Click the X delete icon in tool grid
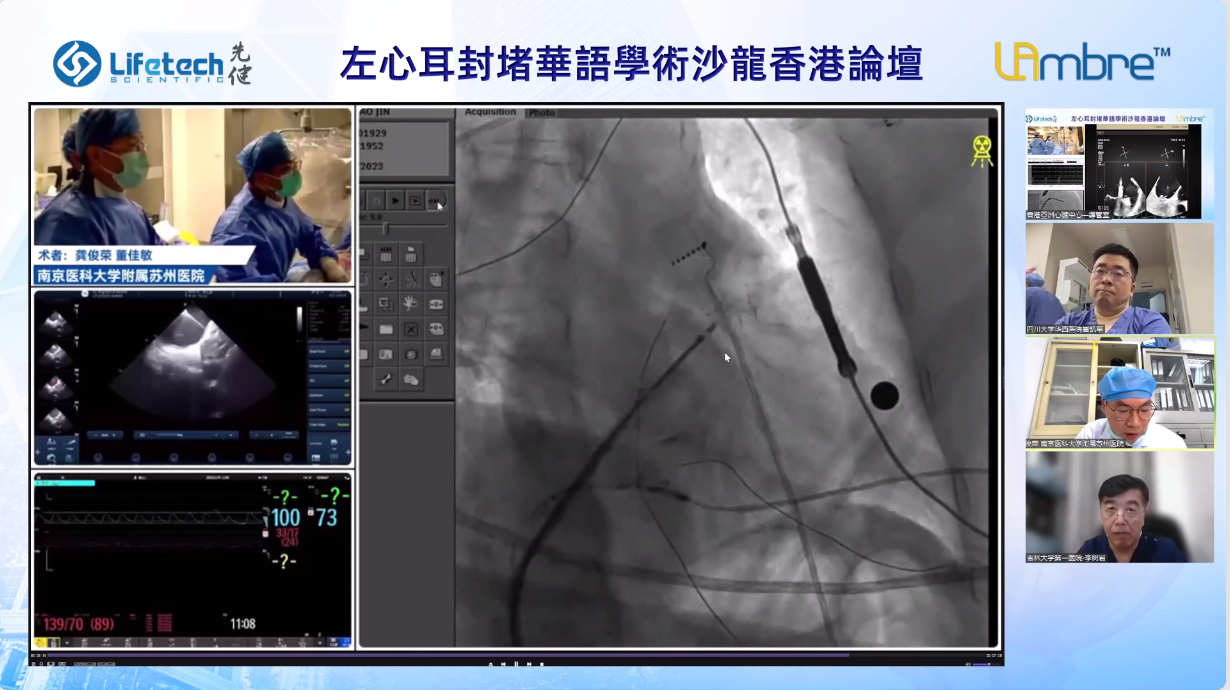Viewport: 1230px width, 690px height. (x=410, y=329)
